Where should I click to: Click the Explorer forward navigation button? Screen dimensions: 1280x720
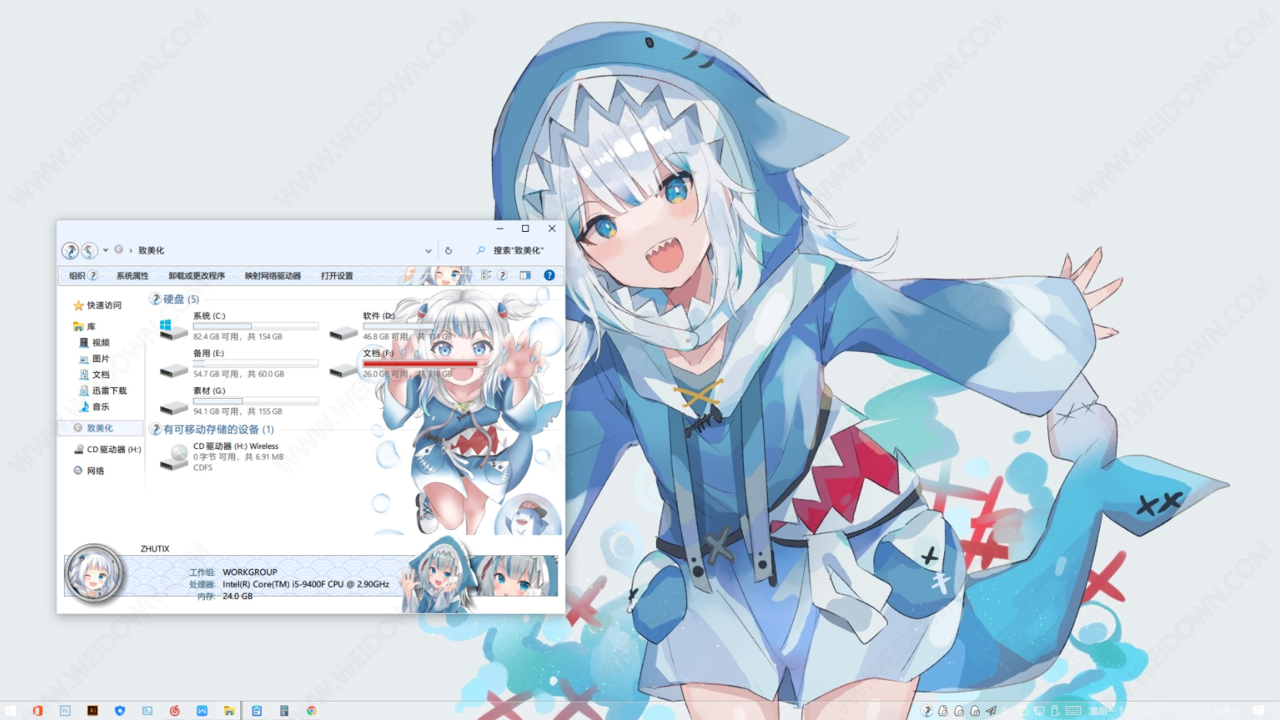[90, 250]
